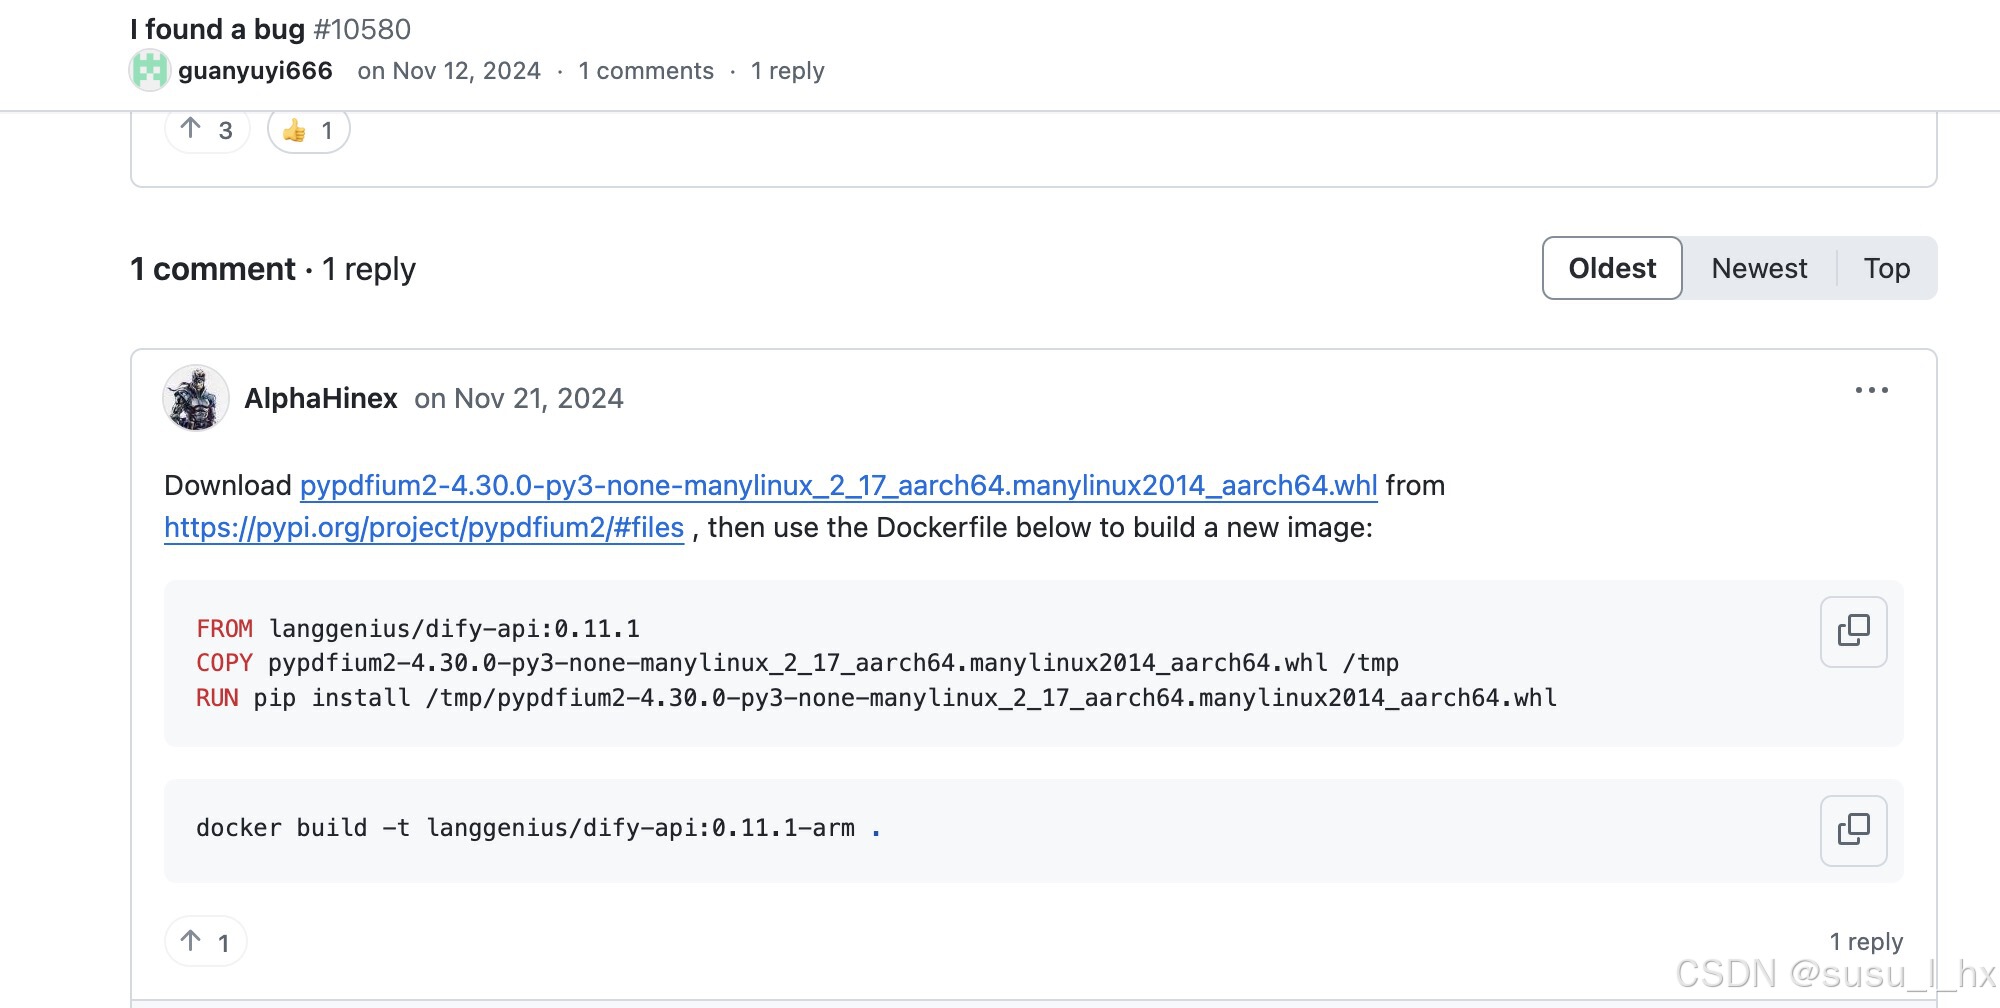Open AlphaHinex's profile avatar
This screenshot has width=2000, height=1008.
(196, 398)
